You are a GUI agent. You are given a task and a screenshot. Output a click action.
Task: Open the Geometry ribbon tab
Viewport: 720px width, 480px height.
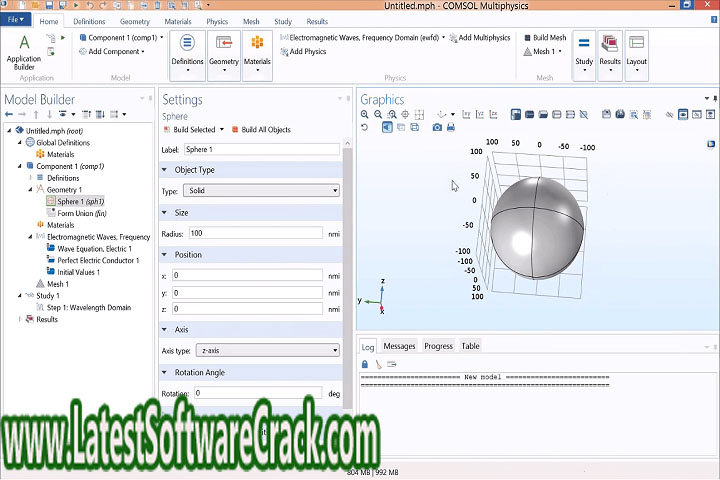tap(135, 21)
